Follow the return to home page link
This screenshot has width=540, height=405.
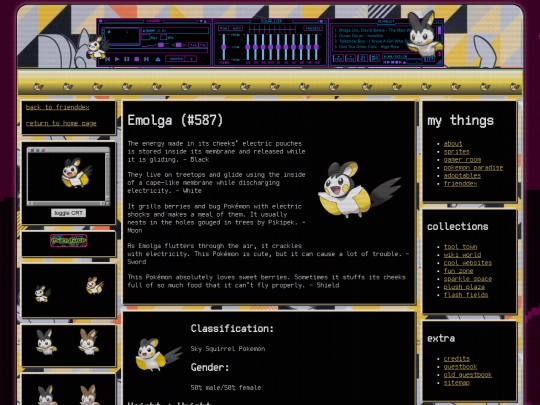61,123
